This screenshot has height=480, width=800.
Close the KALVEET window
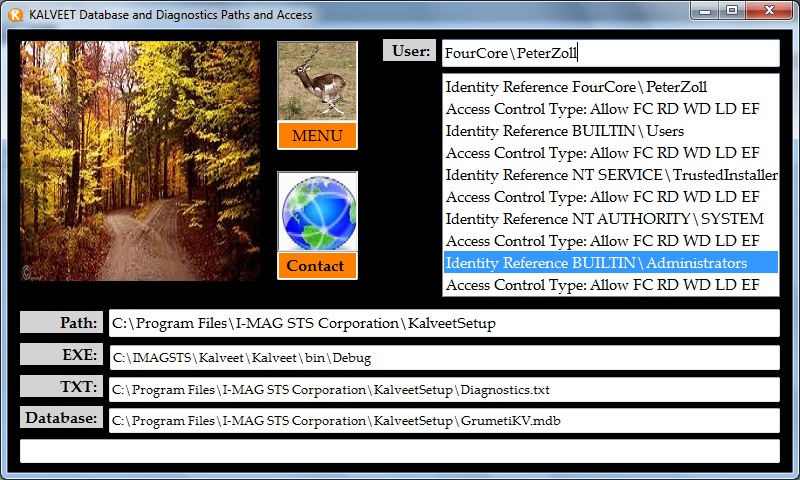click(769, 11)
